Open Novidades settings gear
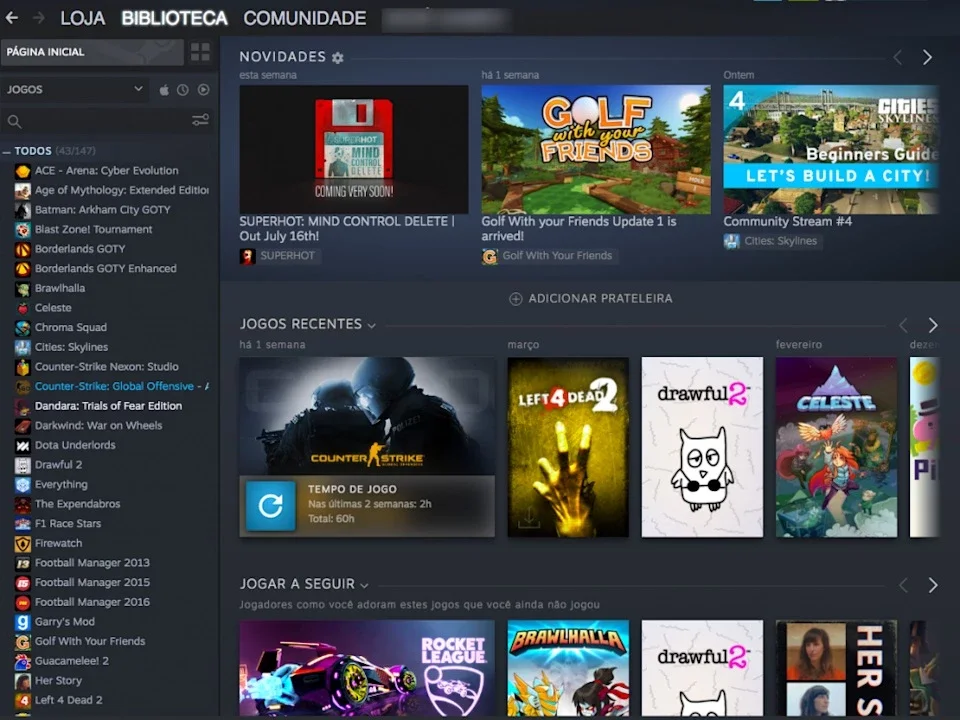 point(337,58)
